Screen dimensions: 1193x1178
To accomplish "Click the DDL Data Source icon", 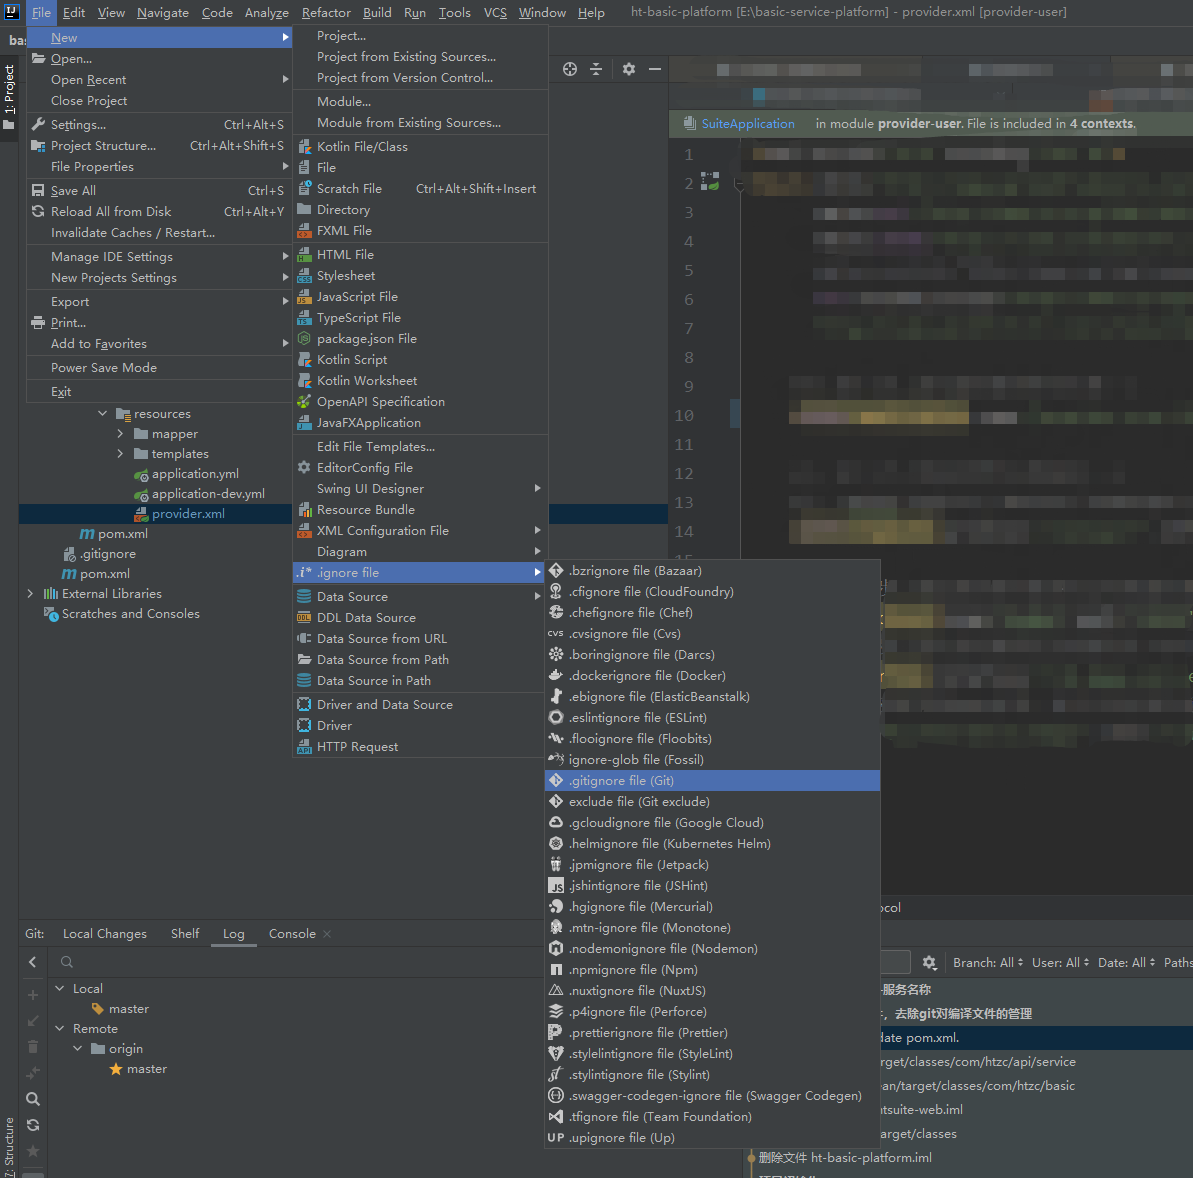I will point(304,617).
